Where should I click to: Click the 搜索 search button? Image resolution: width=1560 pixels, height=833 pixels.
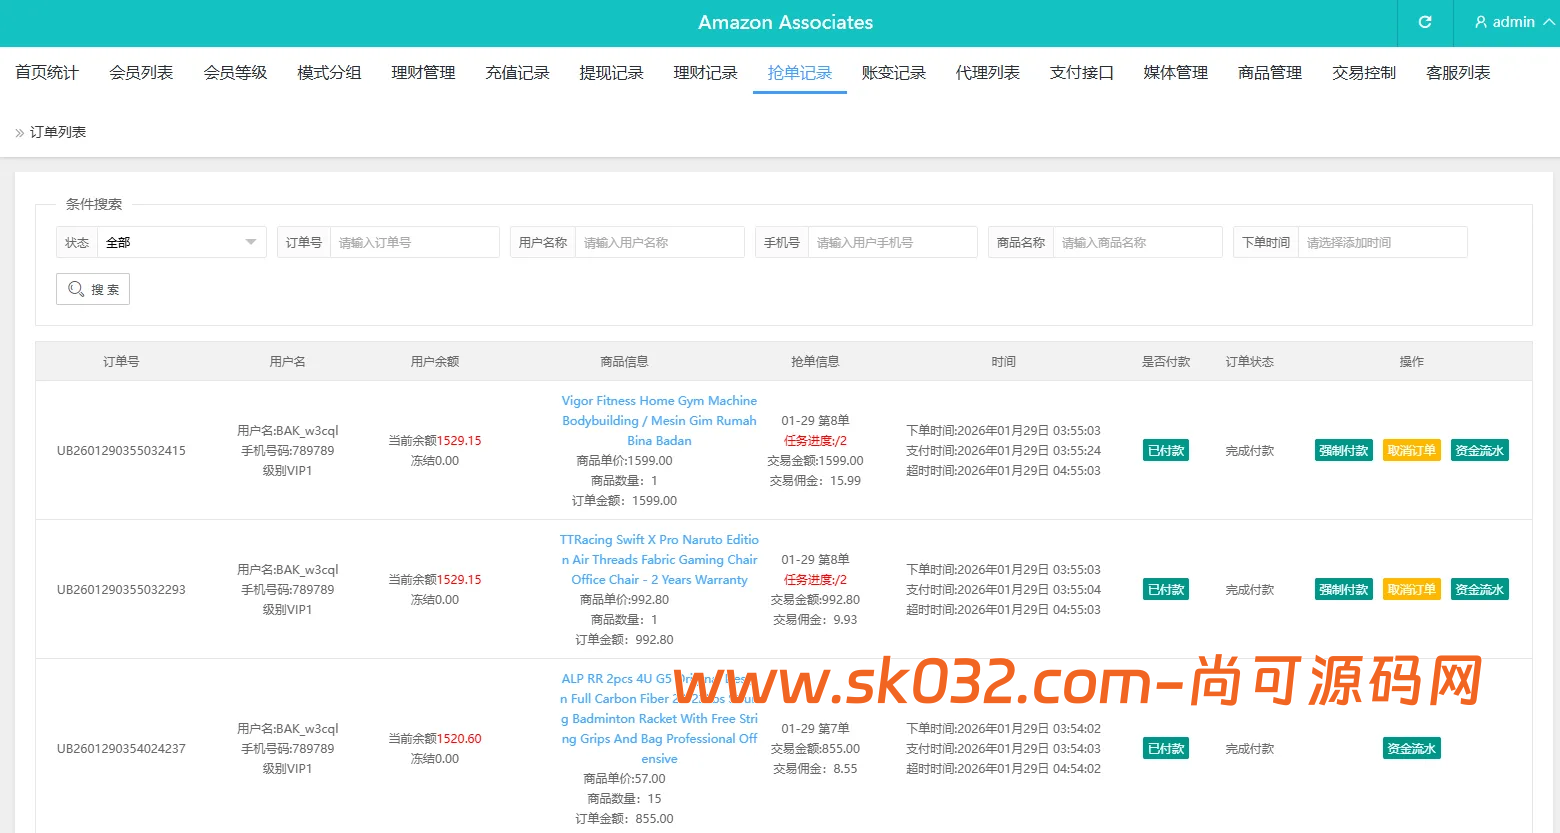92,289
